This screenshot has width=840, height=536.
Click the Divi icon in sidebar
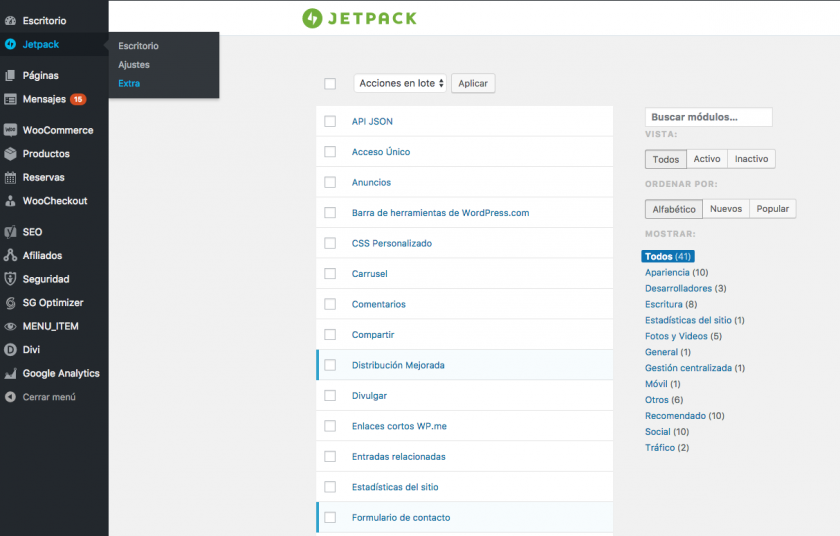point(10,350)
